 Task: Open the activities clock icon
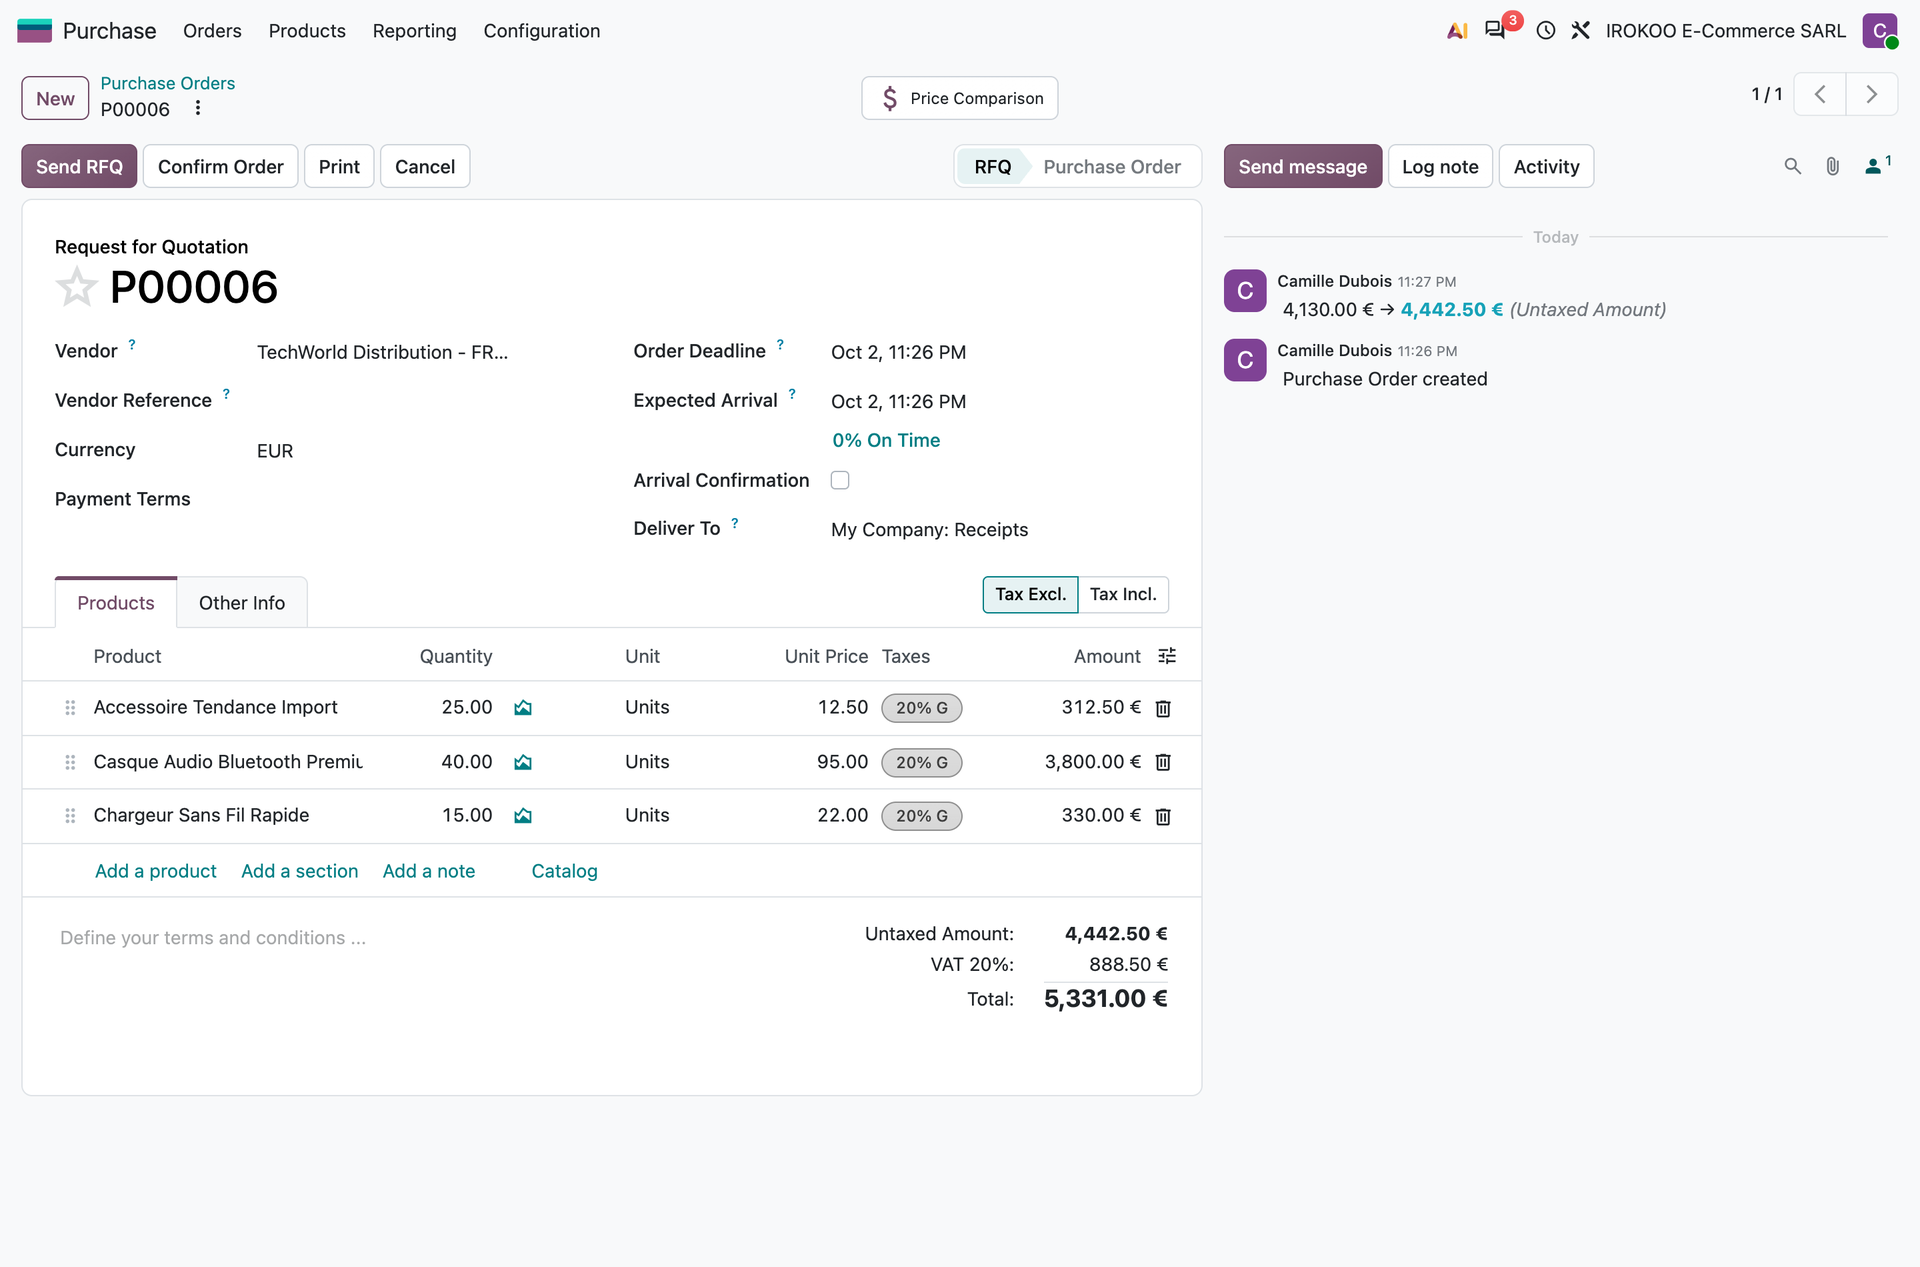tap(1546, 31)
